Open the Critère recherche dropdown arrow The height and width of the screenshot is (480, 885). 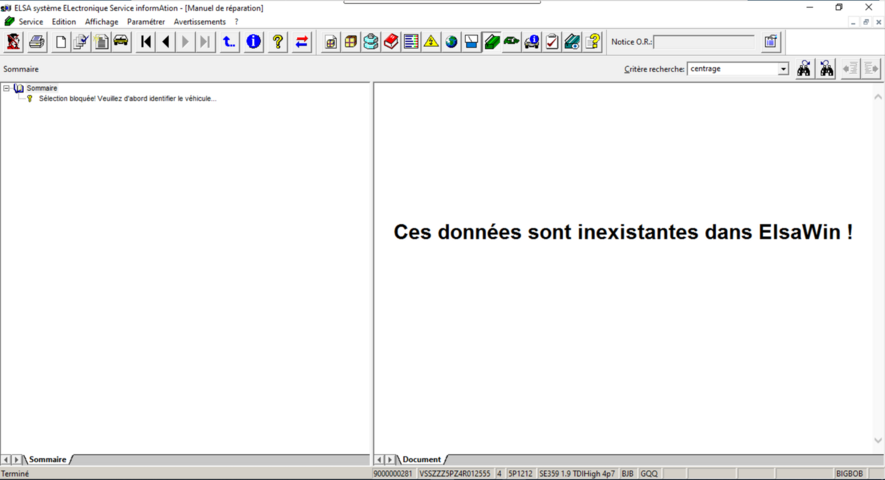(783, 69)
